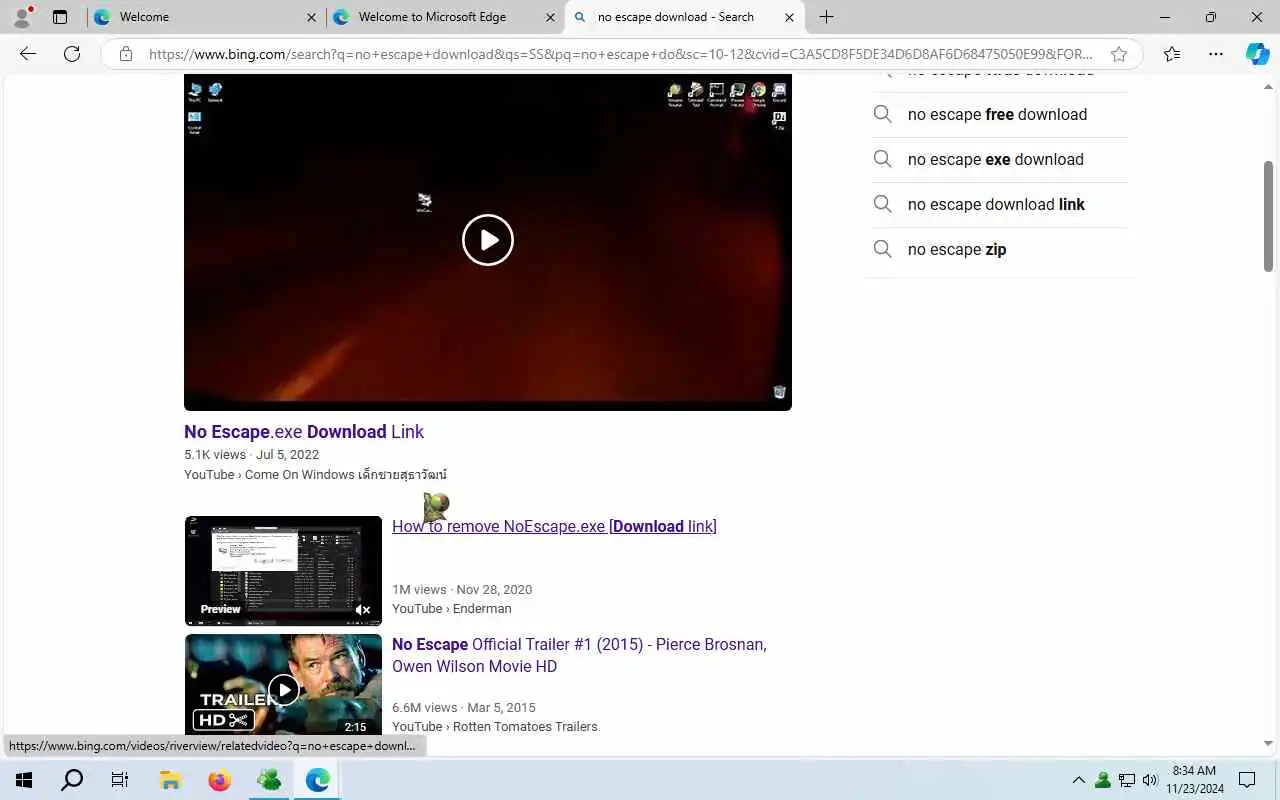Open the green app taskbar icon
1280x800 pixels.
[x=268, y=780]
